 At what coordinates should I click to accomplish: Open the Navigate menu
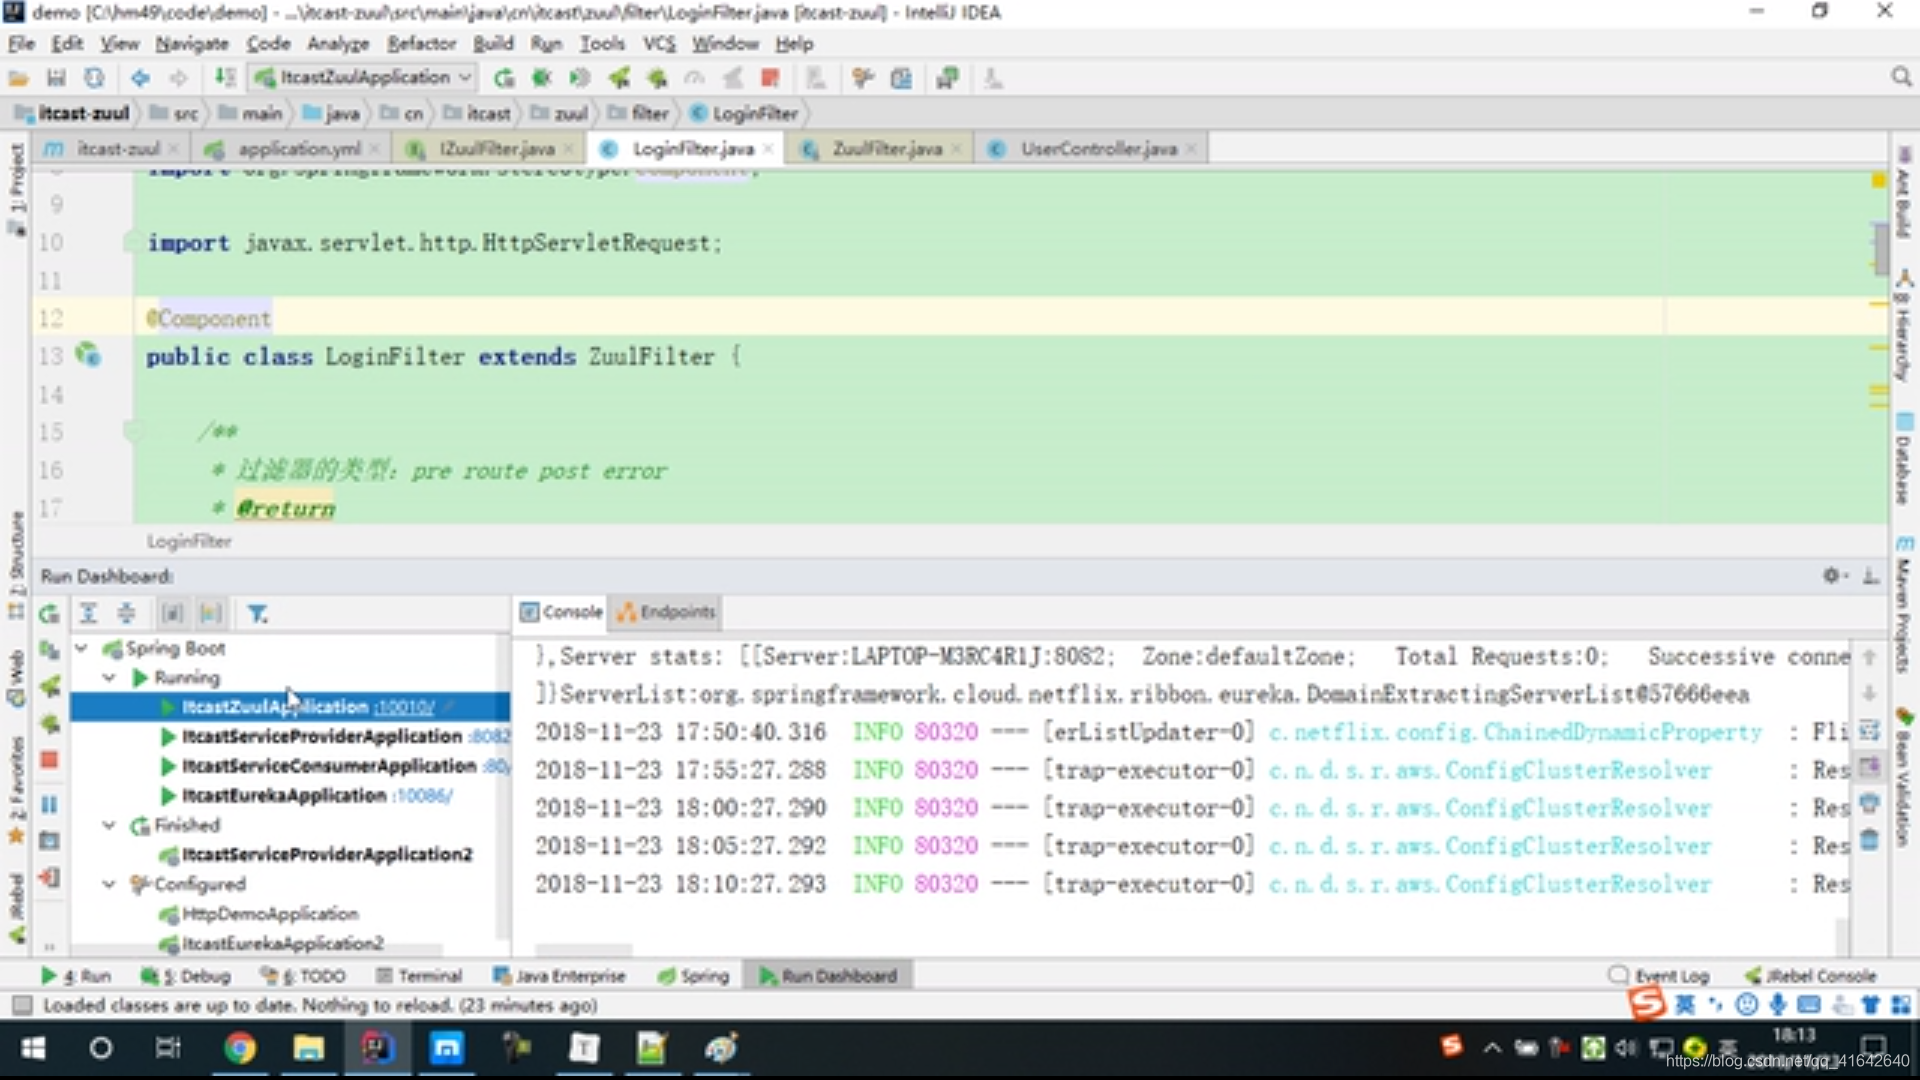[192, 43]
